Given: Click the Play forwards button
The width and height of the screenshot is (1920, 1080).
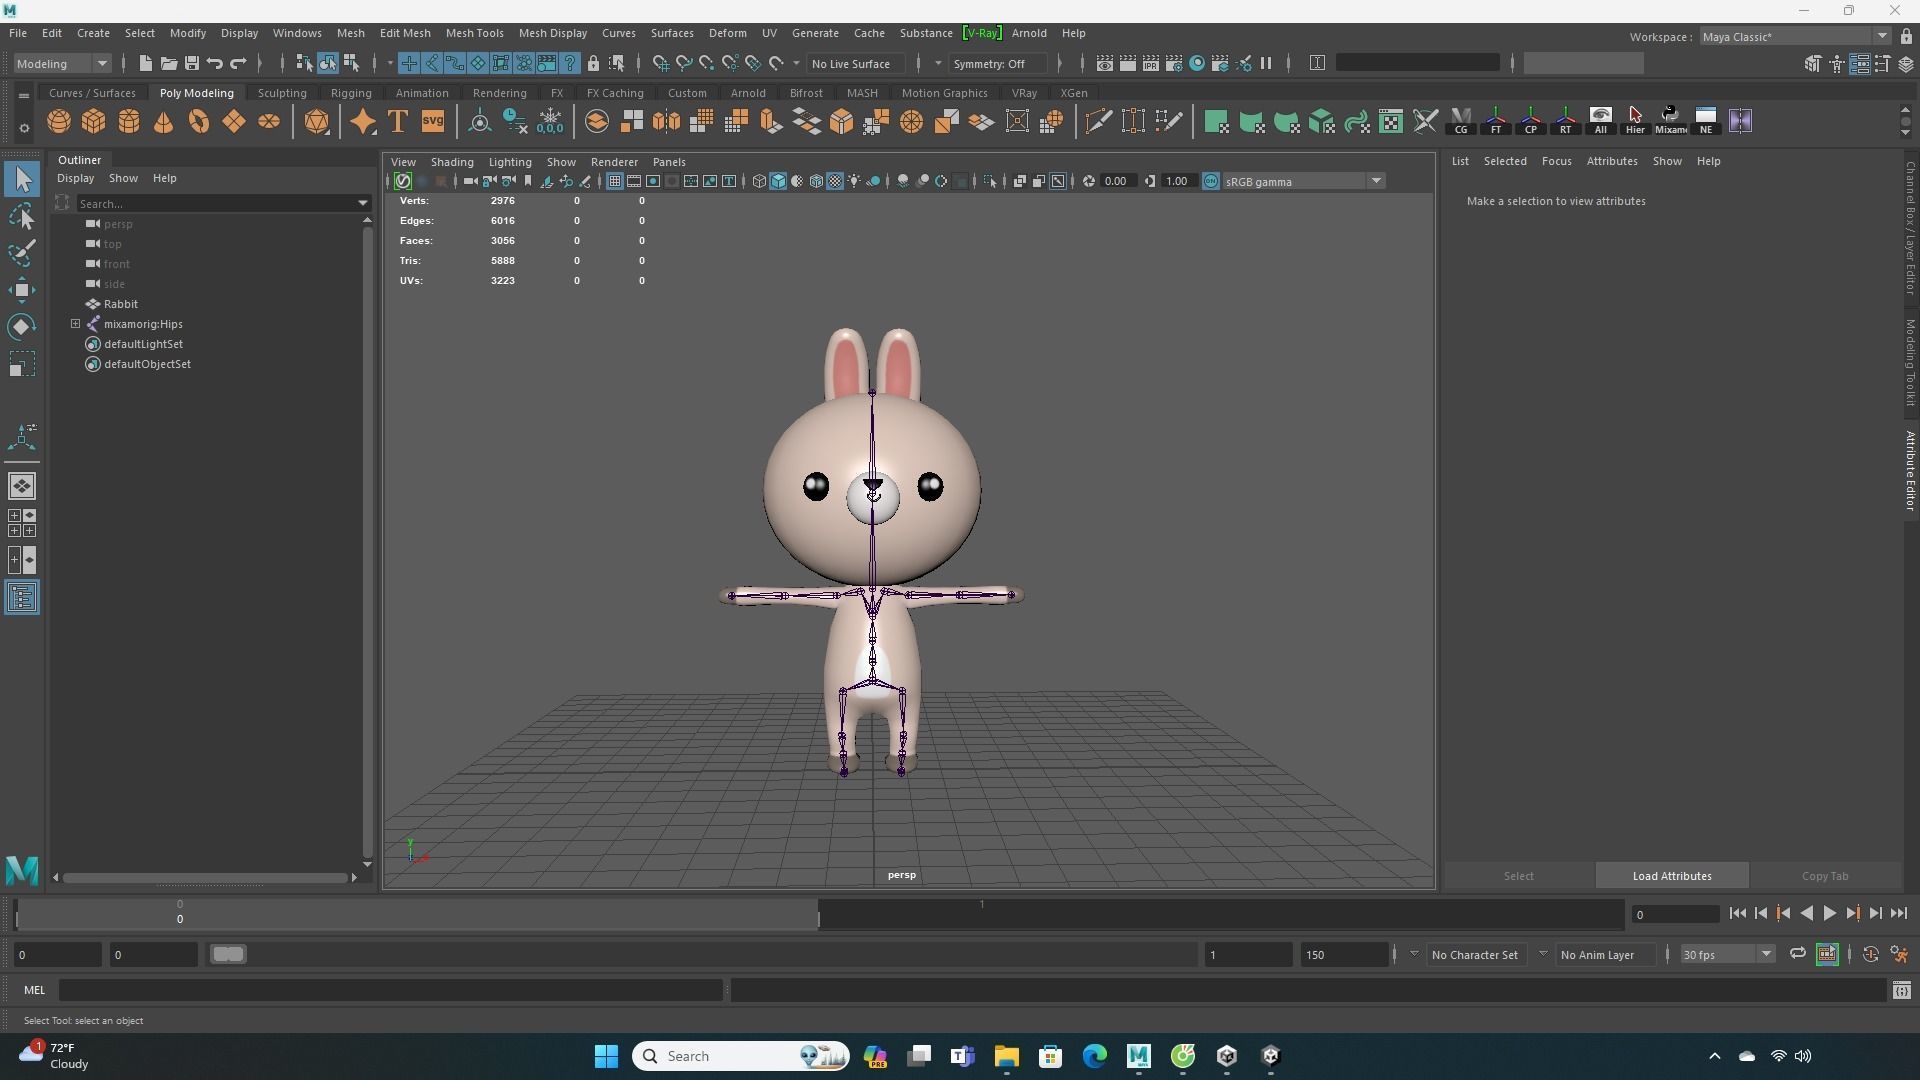Looking at the screenshot, I should click(1829, 913).
